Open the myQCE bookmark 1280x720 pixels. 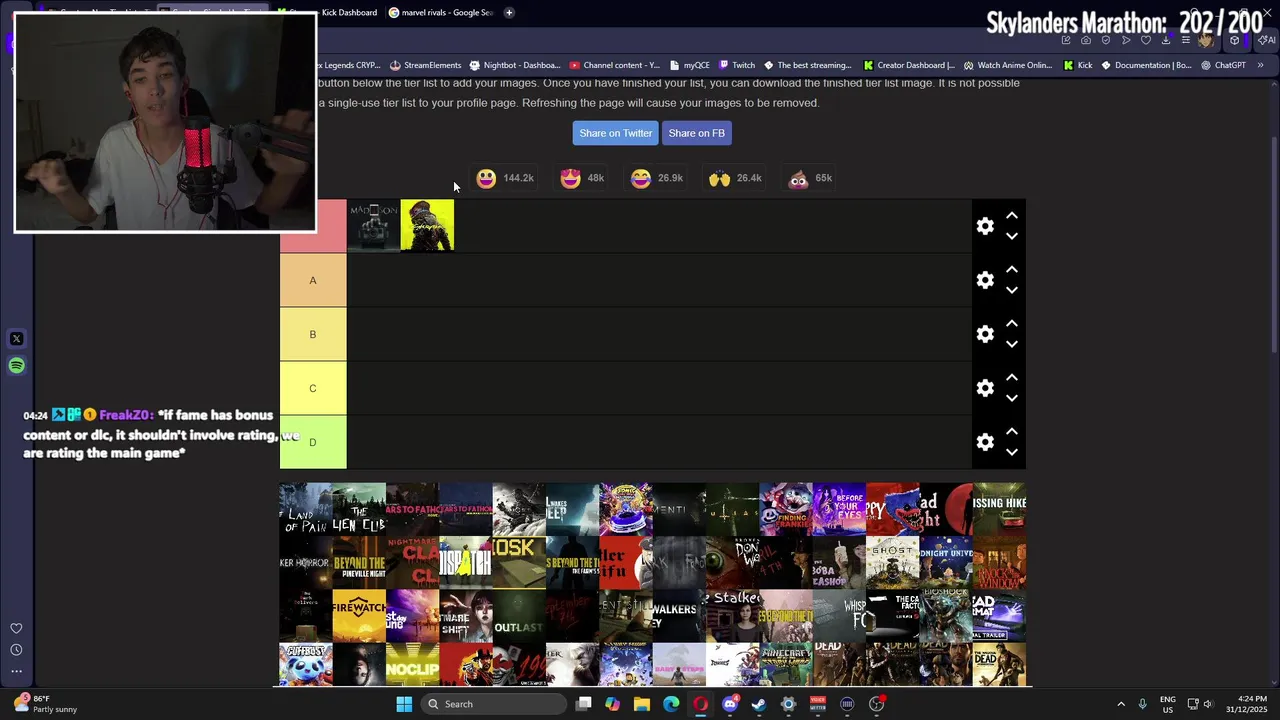[689, 65]
